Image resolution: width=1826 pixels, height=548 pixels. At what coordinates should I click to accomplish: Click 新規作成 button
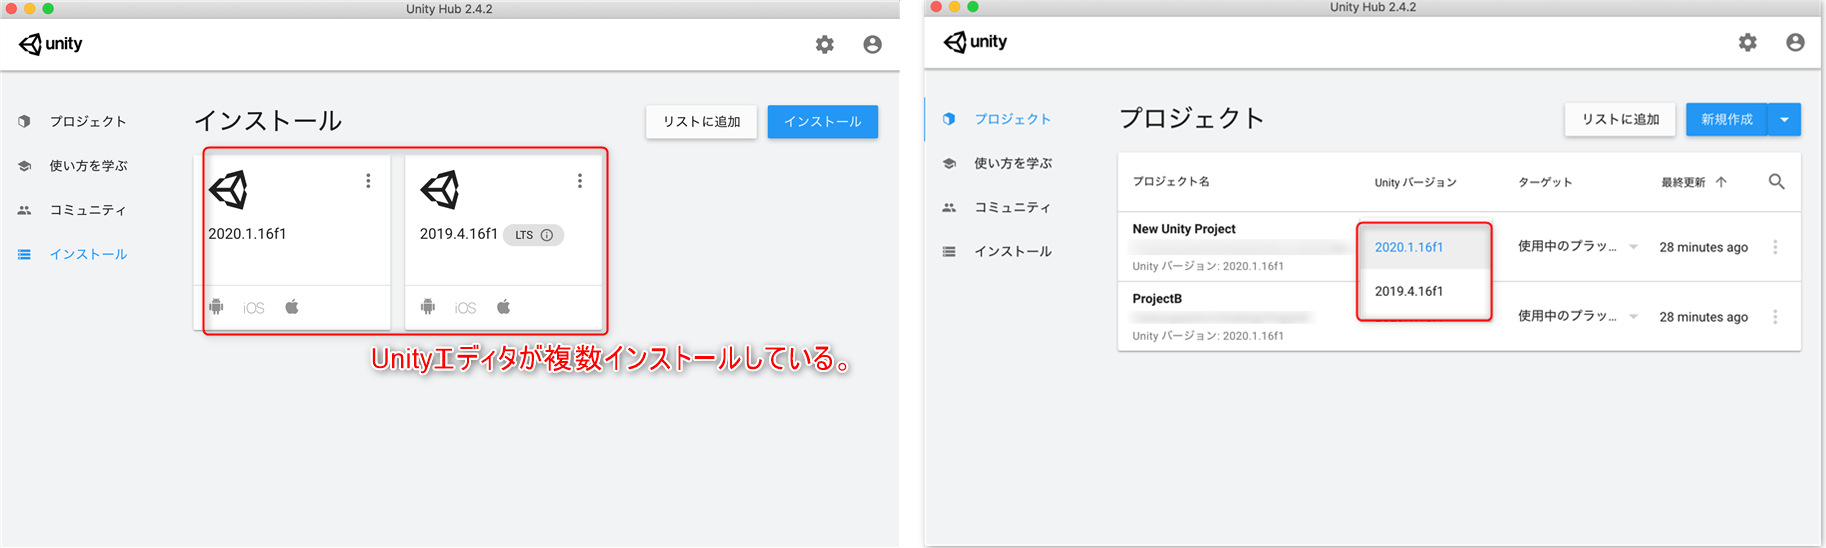(1727, 119)
